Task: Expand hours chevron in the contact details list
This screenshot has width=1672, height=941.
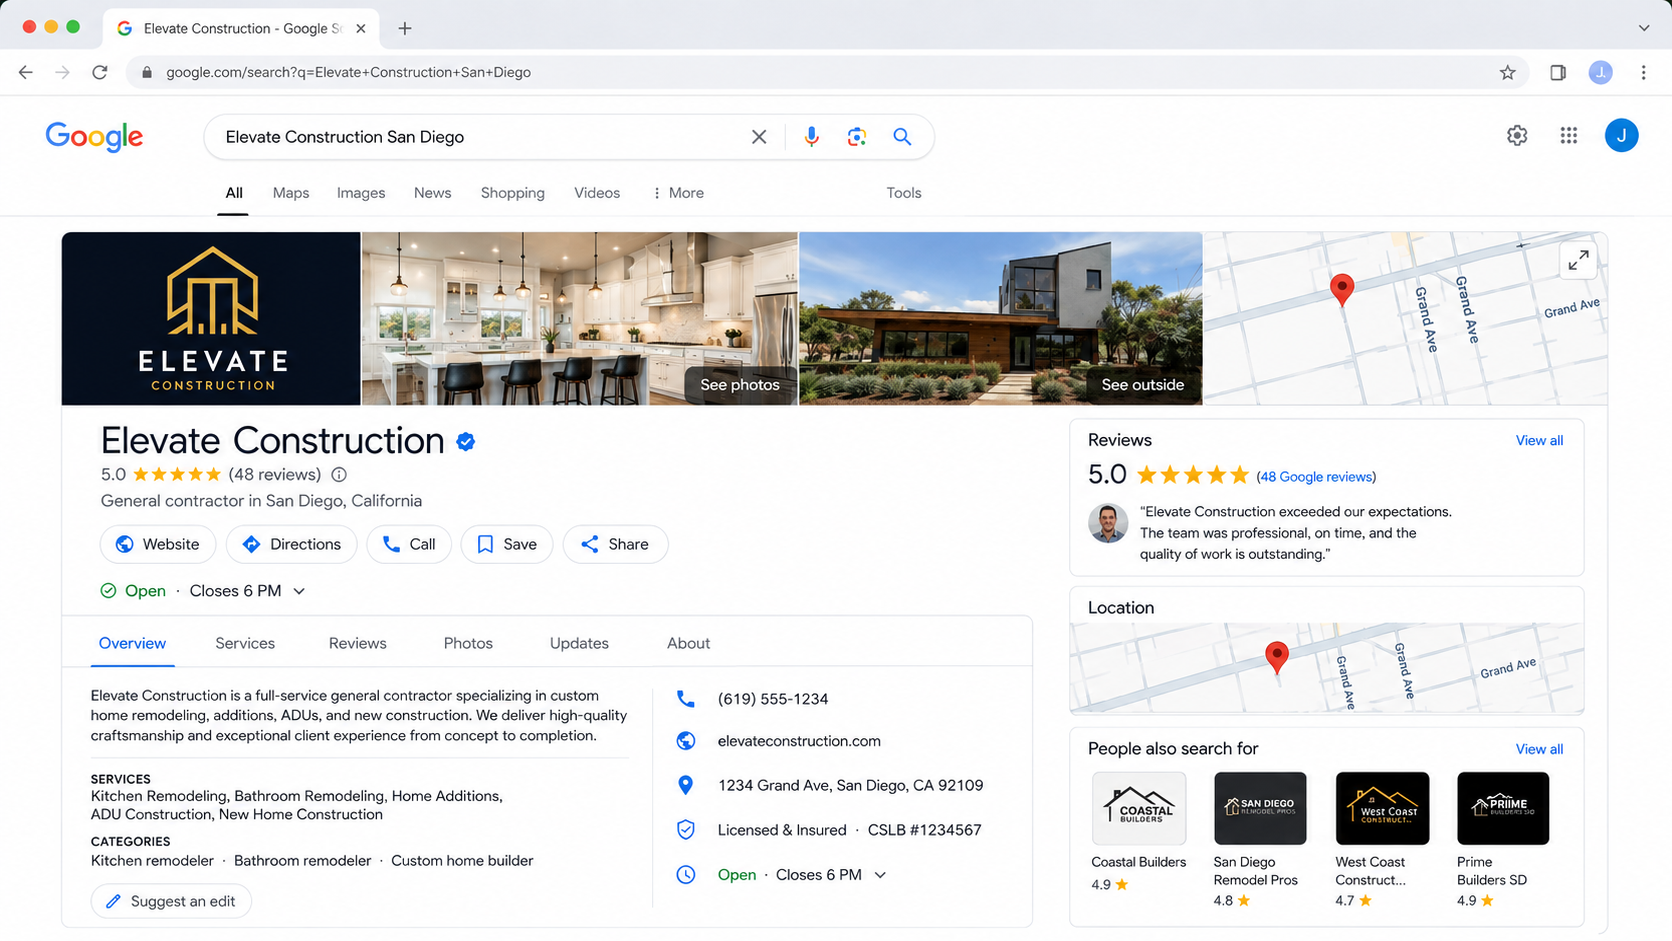Action: click(880, 875)
